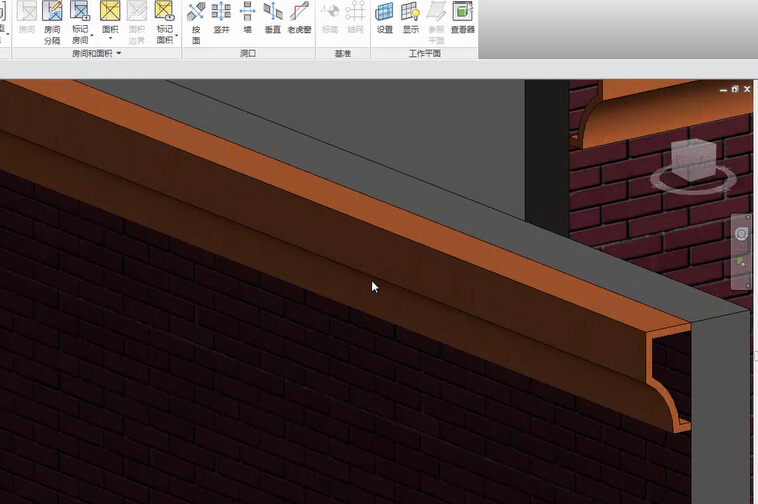Toggle work plane Show (显示) visibility
The image size is (758, 504).
(x=410, y=19)
